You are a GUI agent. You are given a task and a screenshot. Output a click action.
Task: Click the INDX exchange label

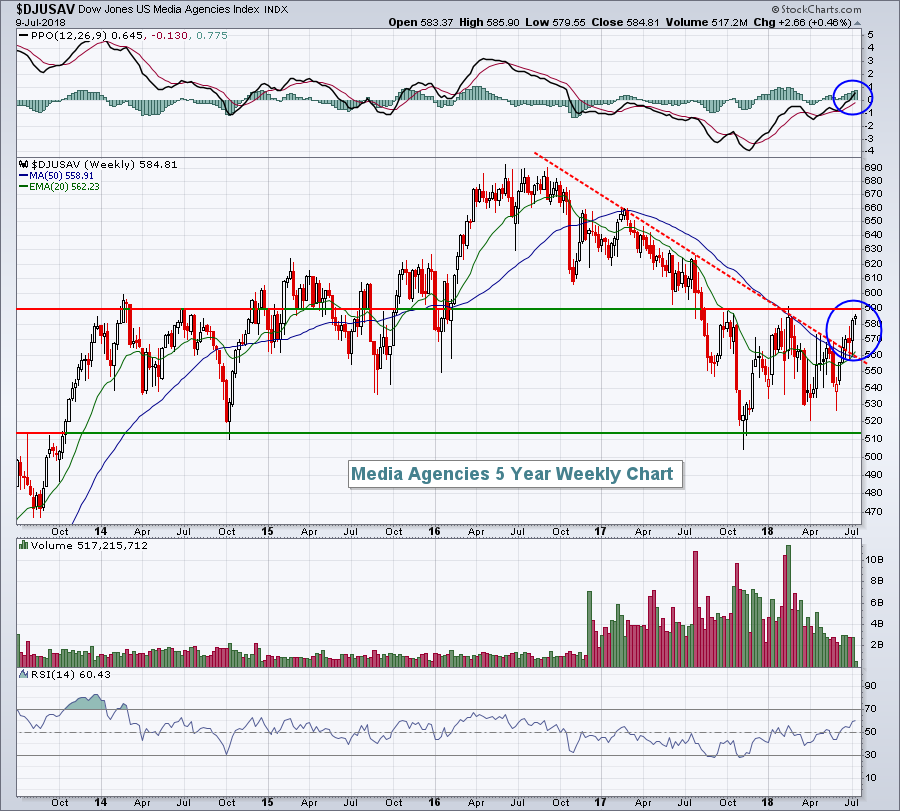point(276,10)
